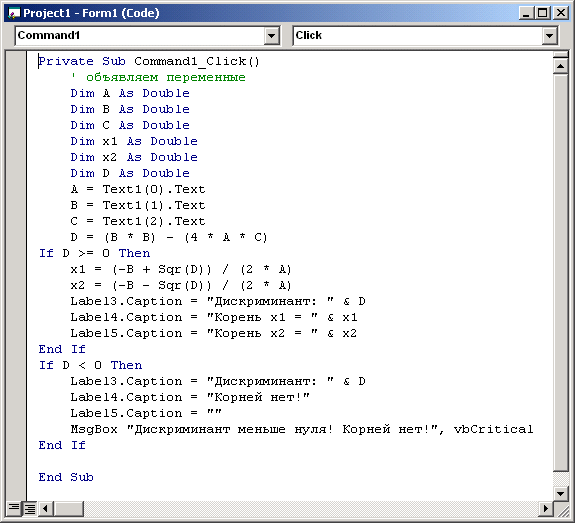575x523 pixels.
Task: Close the Form1 code window
Action: (561, 13)
